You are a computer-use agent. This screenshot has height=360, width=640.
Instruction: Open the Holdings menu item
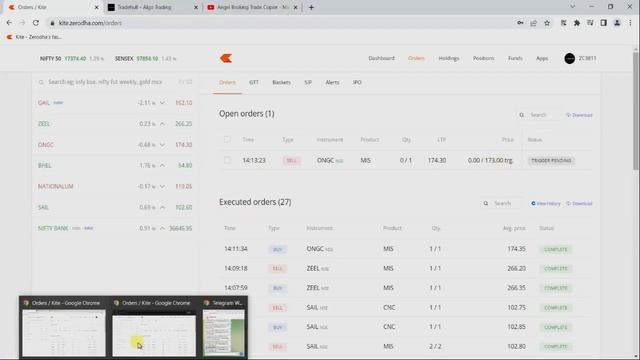click(449, 58)
